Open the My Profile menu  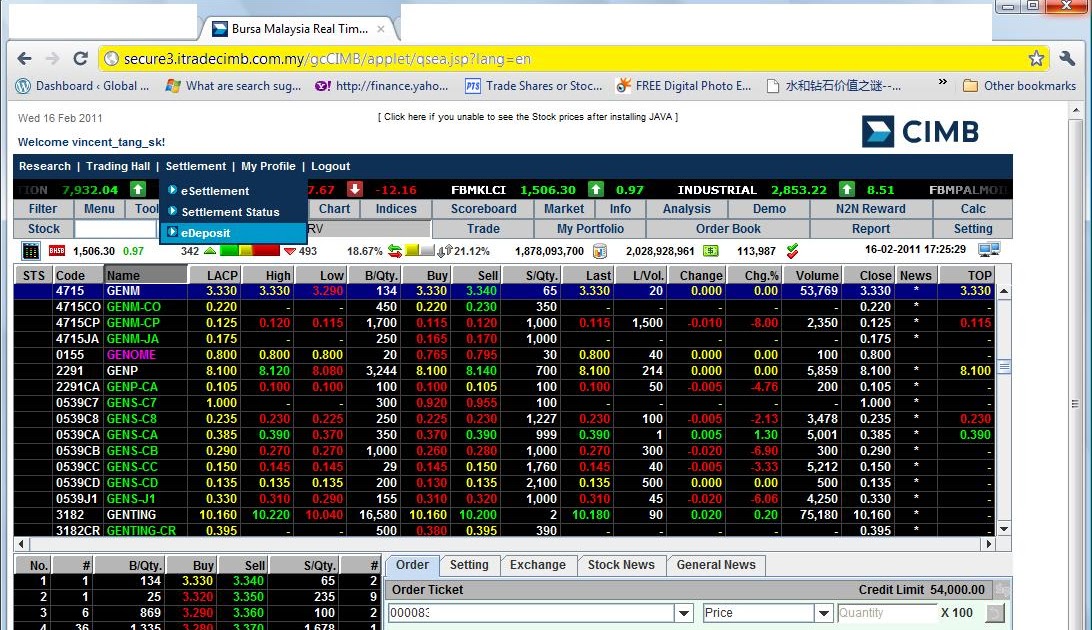268,166
